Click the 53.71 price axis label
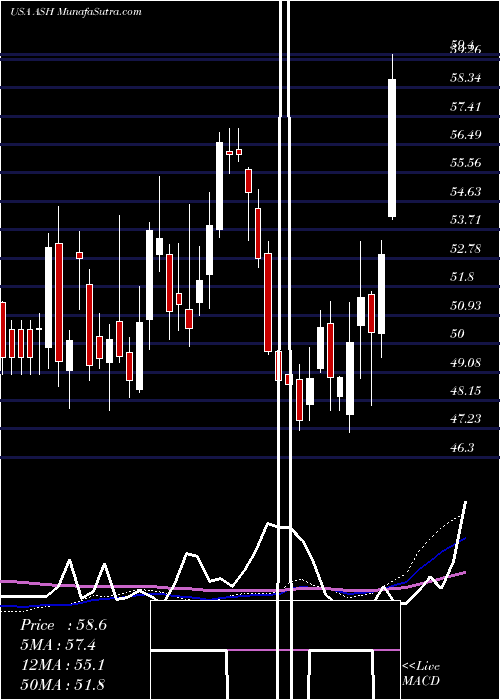The width and height of the screenshot is (500, 700). [x=466, y=220]
